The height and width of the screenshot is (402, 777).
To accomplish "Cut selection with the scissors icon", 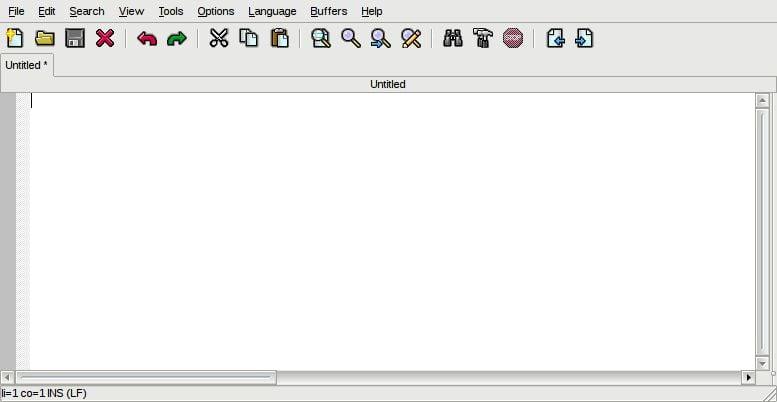I will point(219,39).
